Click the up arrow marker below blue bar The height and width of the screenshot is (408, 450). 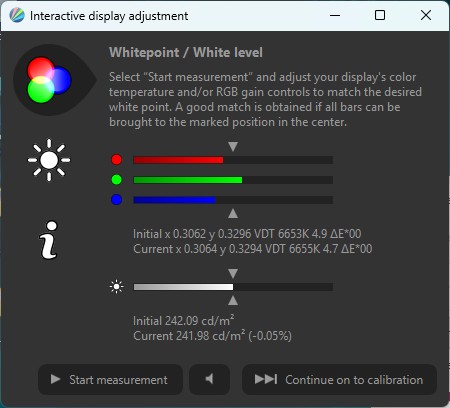[233, 213]
